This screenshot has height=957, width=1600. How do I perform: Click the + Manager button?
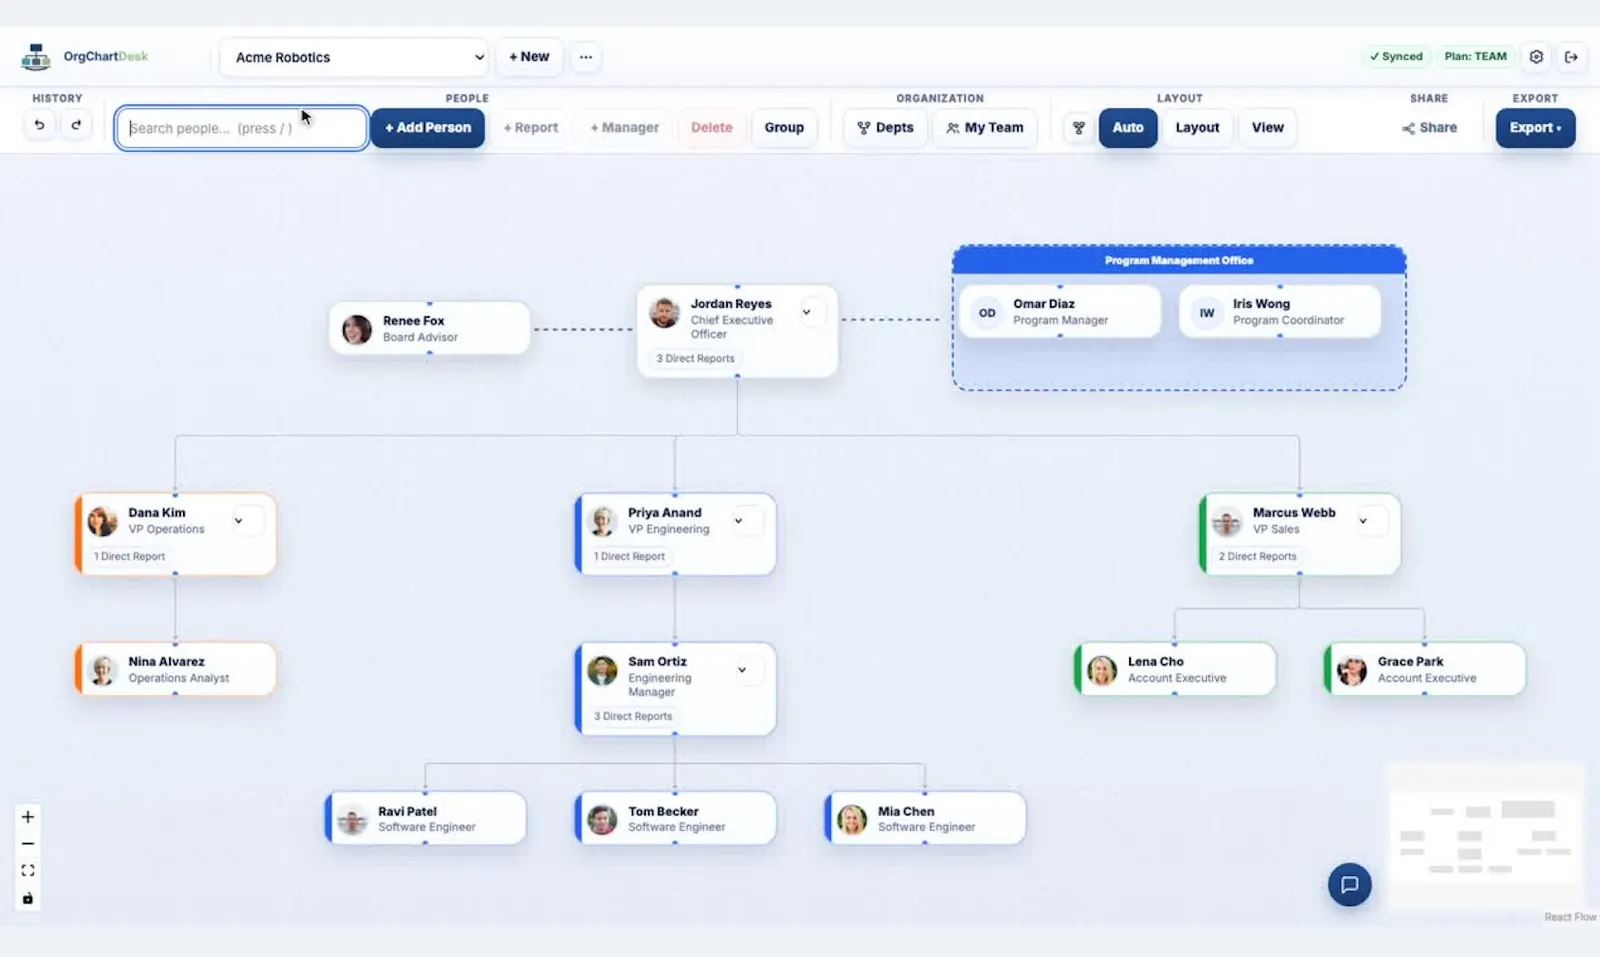click(624, 128)
